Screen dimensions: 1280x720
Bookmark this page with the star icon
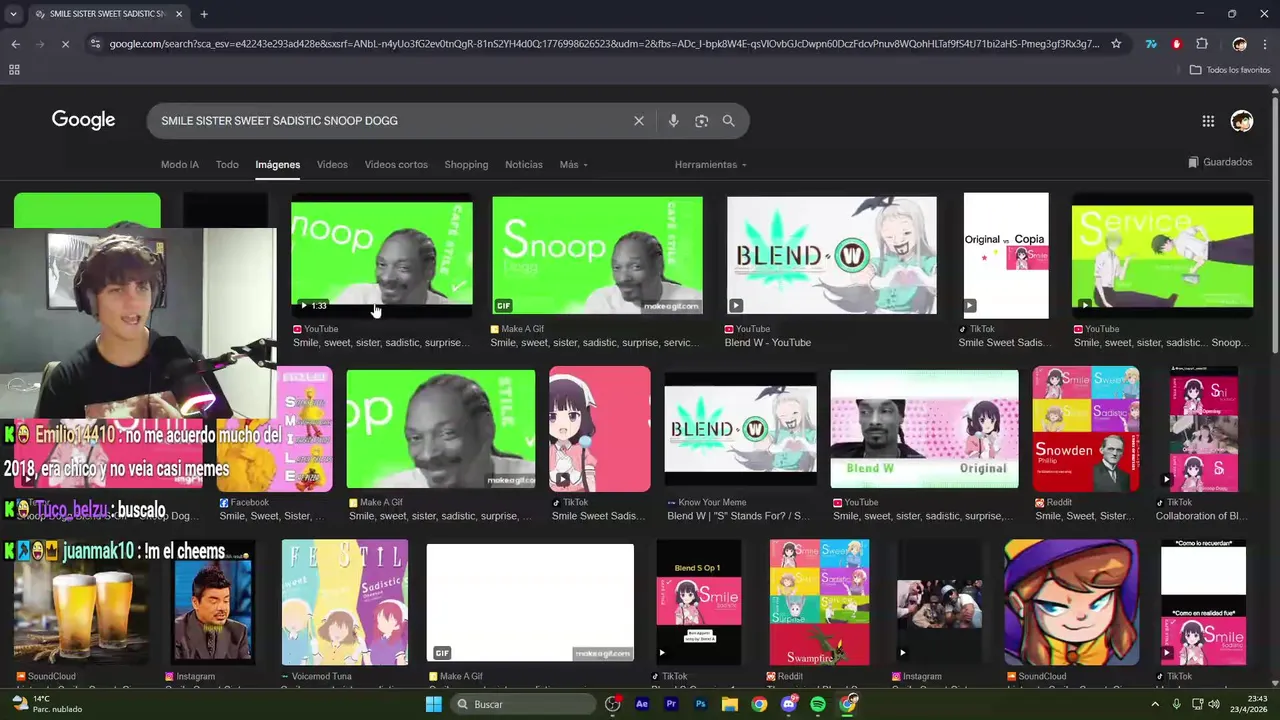pos(1116,44)
